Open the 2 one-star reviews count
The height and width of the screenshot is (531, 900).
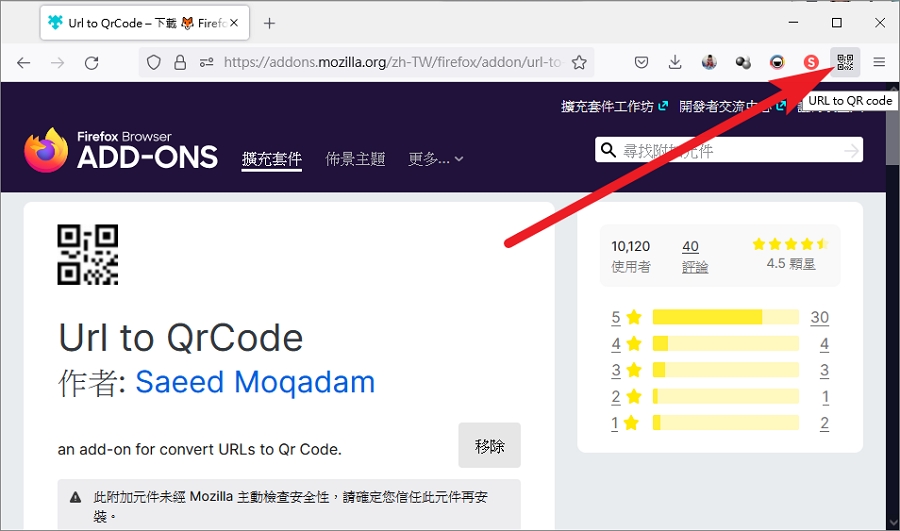tap(824, 423)
